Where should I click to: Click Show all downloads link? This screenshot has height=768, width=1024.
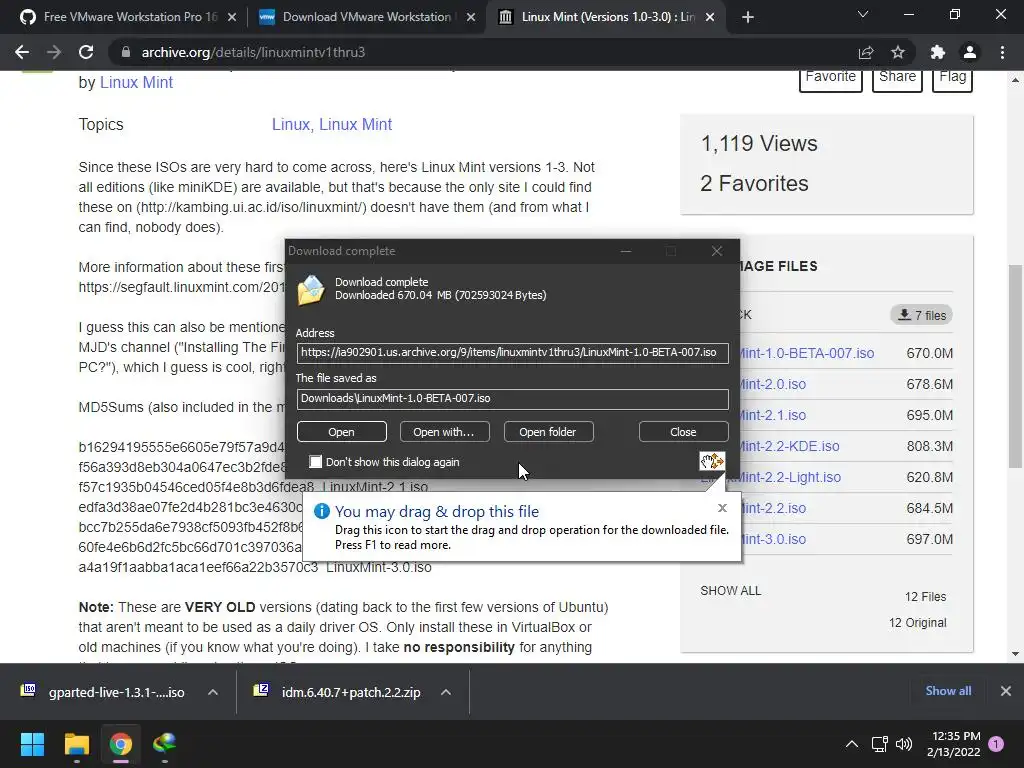(948, 691)
